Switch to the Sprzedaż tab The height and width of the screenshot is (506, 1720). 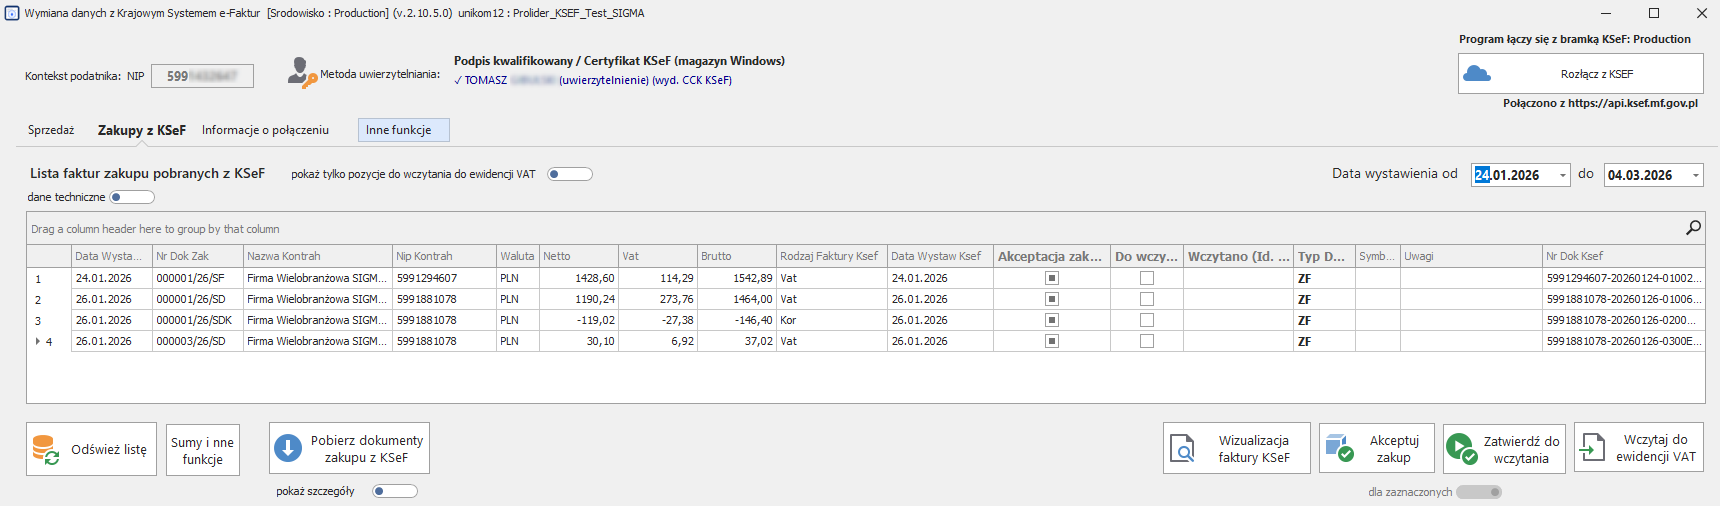(51, 130)
